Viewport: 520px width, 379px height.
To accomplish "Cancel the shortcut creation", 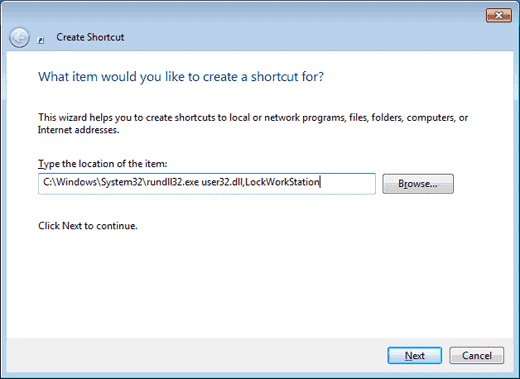I will [477, 356].
